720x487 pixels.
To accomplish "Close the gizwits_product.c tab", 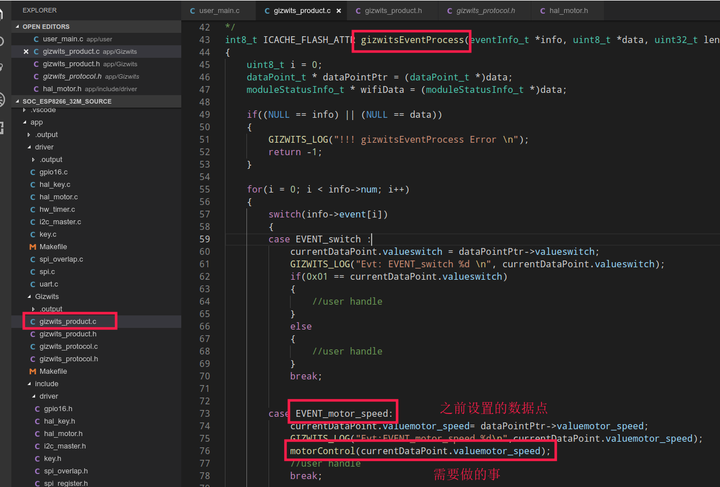I will [339, 11].
